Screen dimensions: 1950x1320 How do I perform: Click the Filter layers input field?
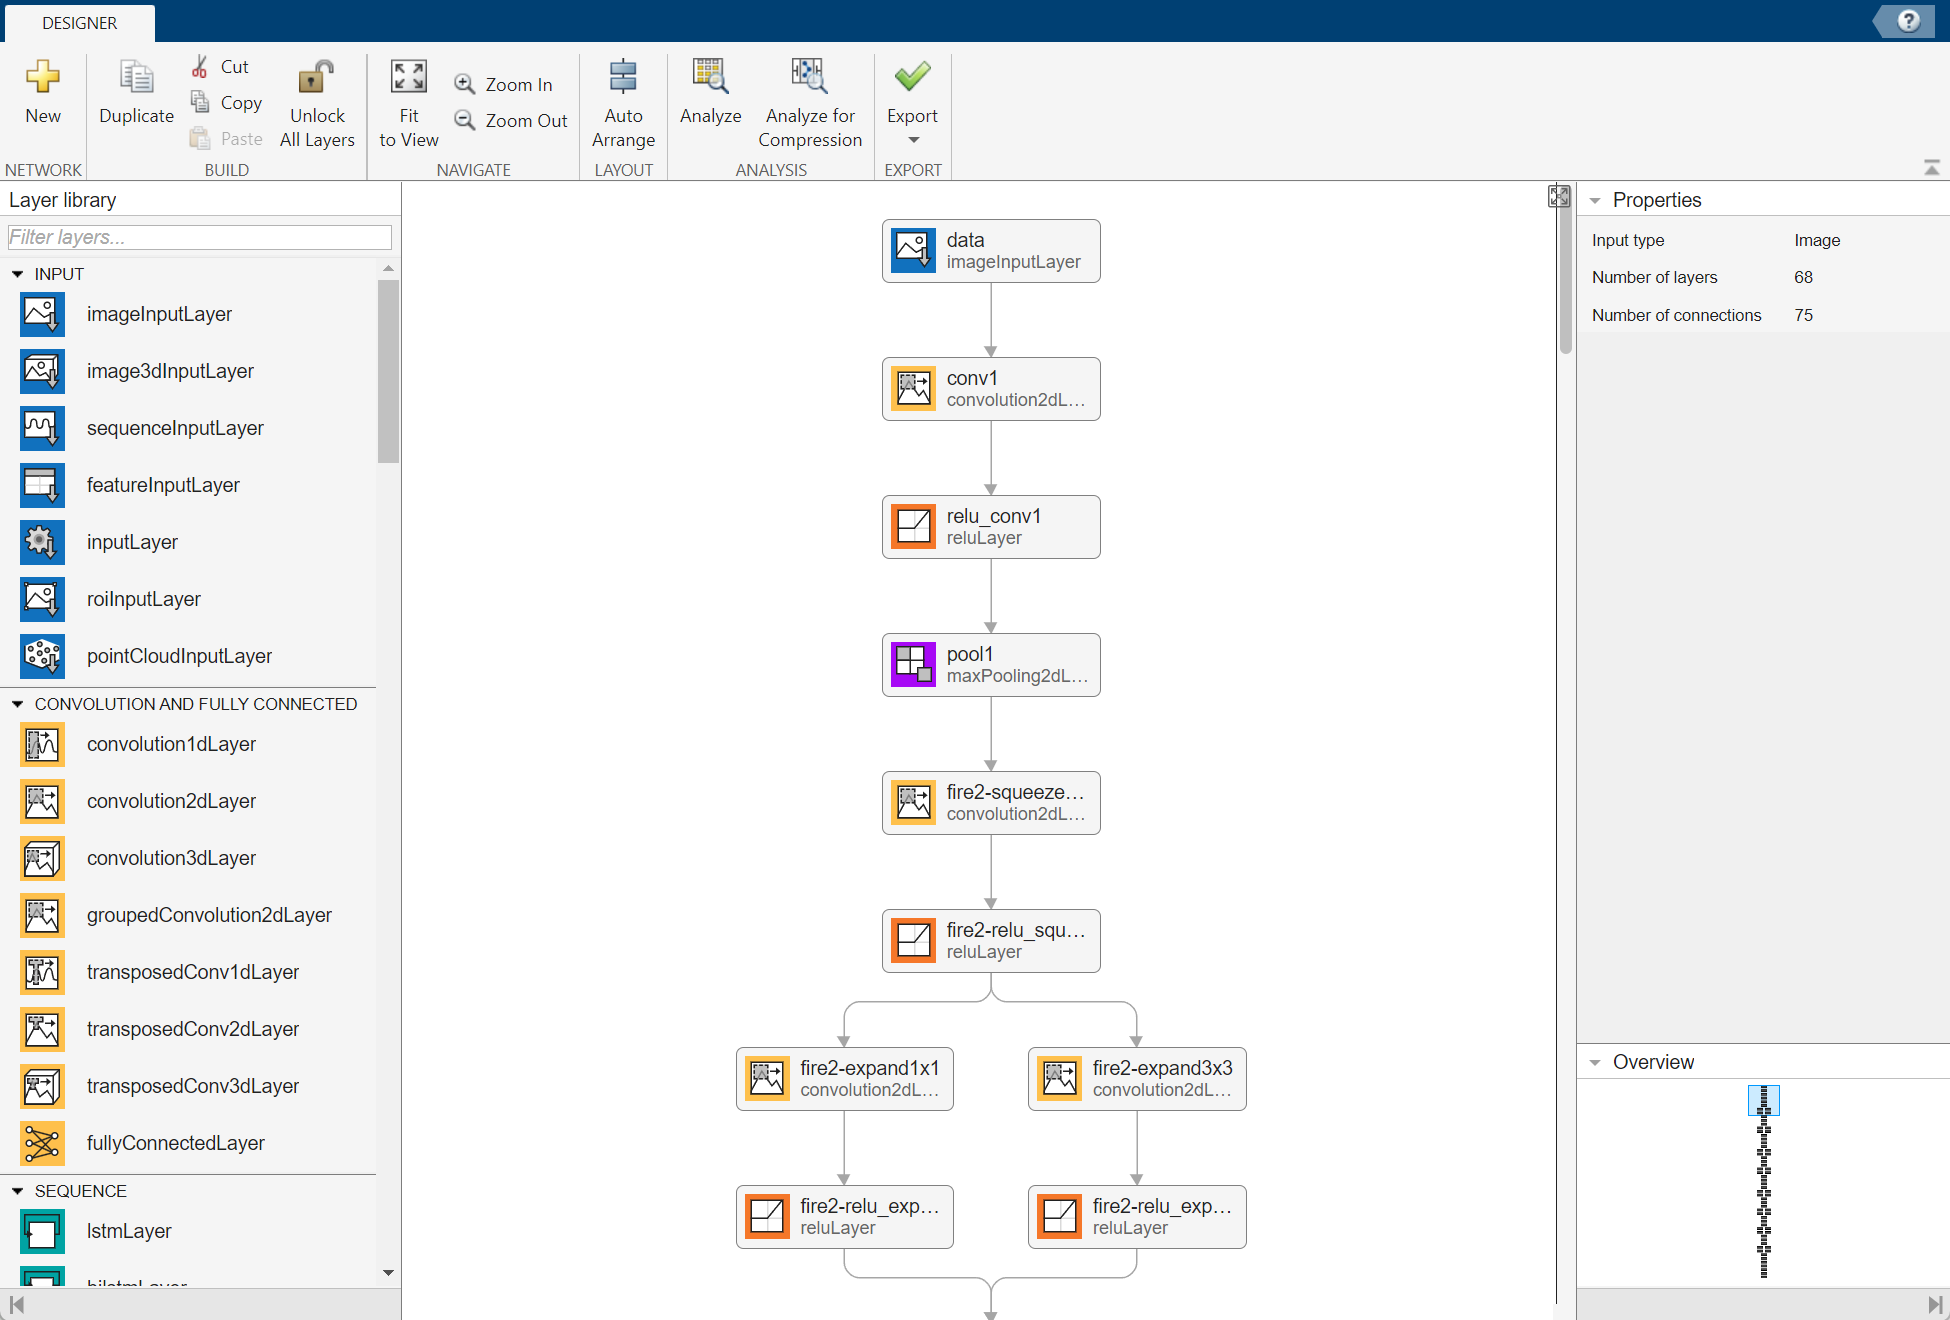pyautogui.click(x=199, y=234)
